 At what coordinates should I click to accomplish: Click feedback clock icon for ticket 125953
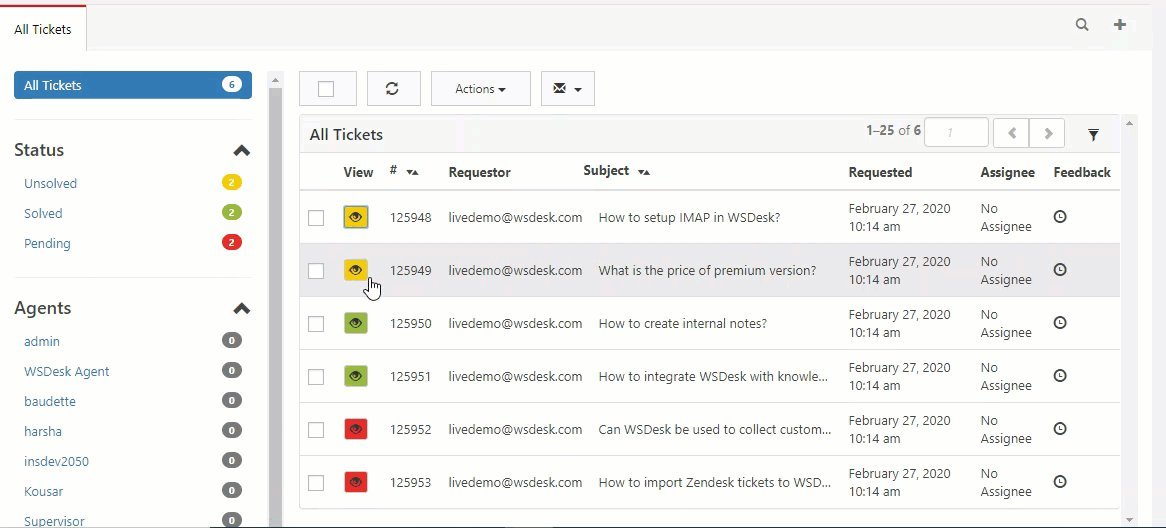(1060, 481)
